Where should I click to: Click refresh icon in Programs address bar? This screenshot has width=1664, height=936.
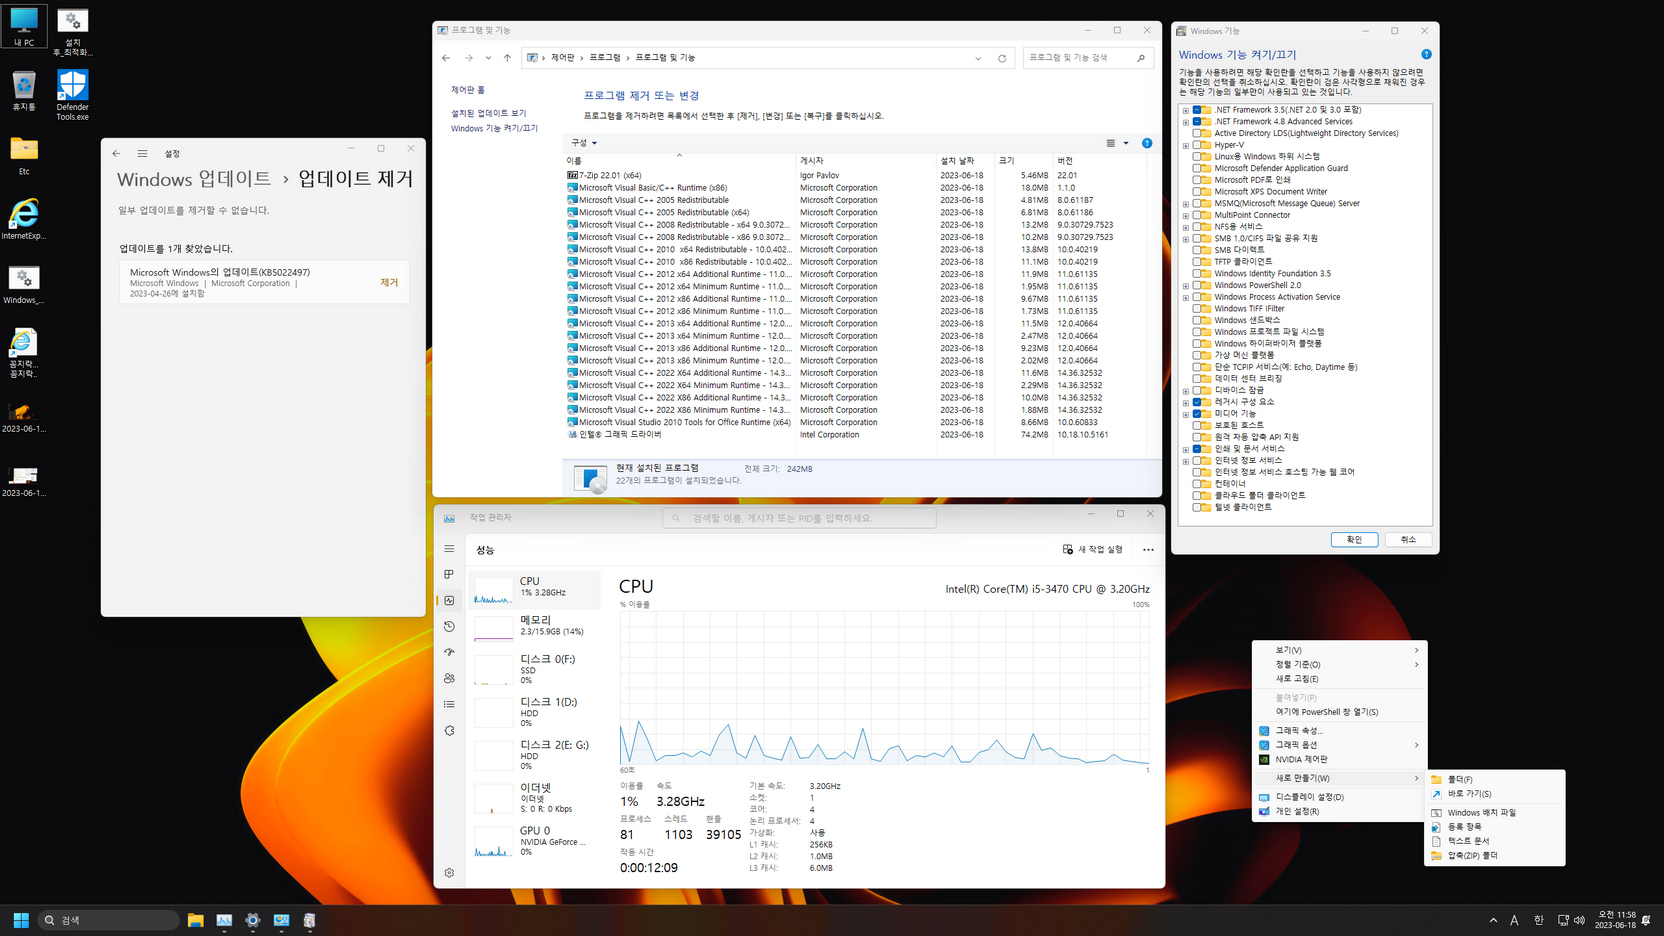click(x=1002, y=58)
